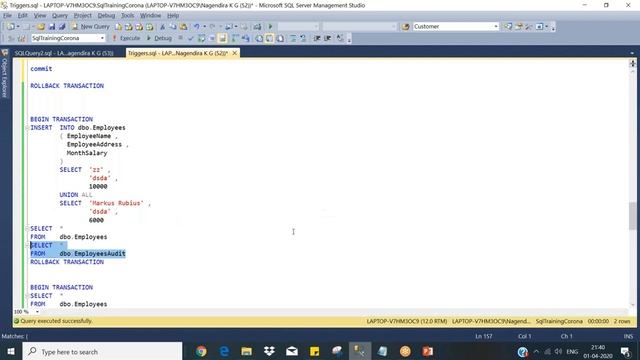The width and height of the screenshot is (640, 360).
Task: Click the New Query toolbar button
Action: pyautogui.click(x=91, y=27)
